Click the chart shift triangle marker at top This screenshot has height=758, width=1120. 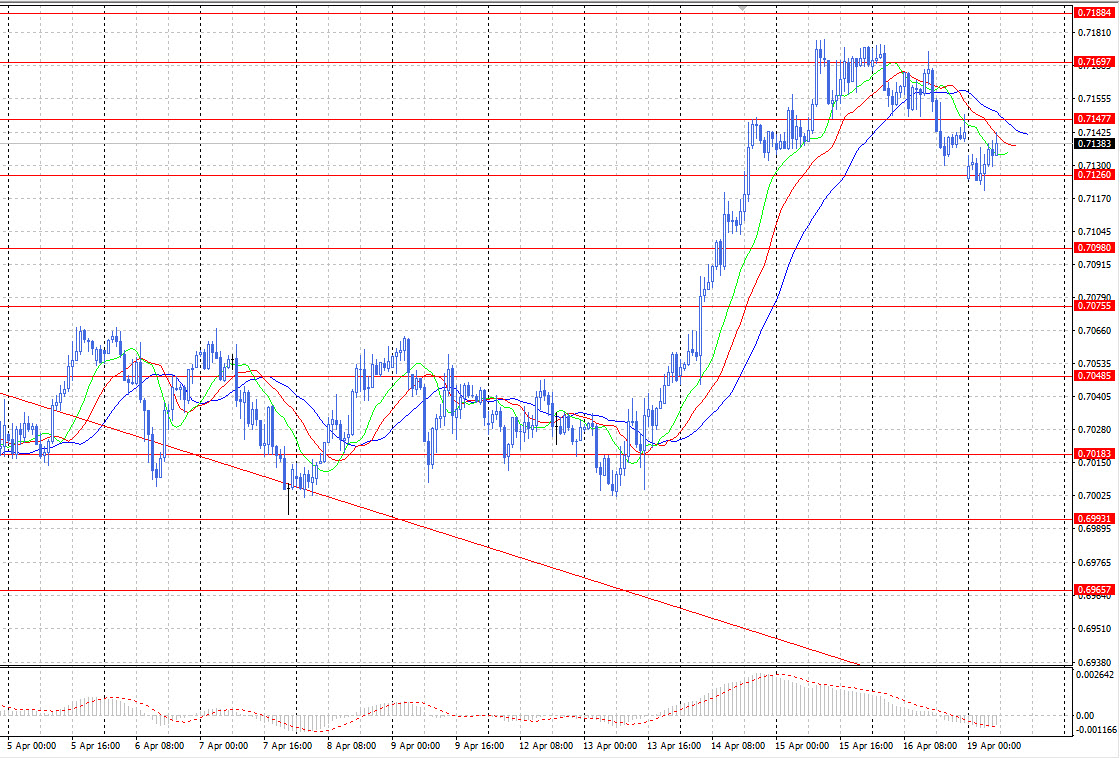[x=743, y=8]
